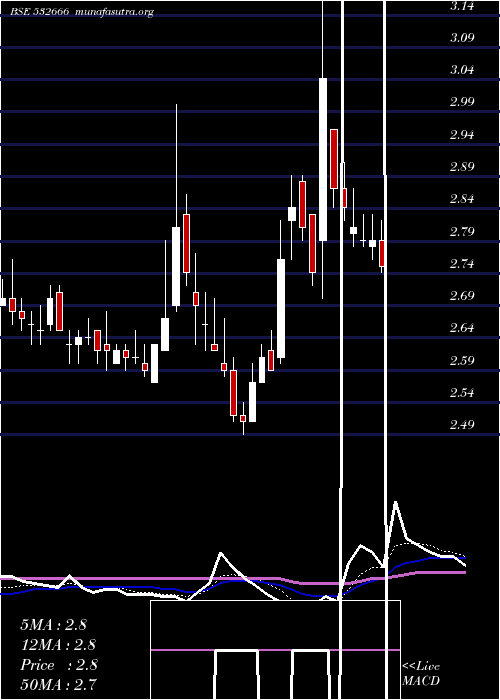Select the 3.09 price axis label

(x=462, y=38)
